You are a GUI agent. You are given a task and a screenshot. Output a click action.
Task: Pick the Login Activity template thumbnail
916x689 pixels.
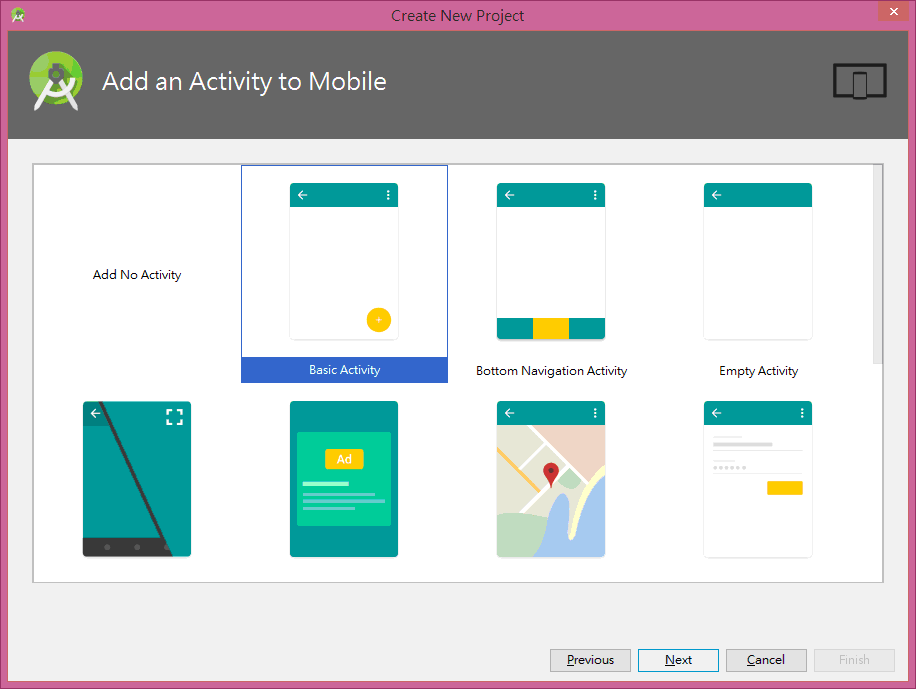click(x=758, y=479)
